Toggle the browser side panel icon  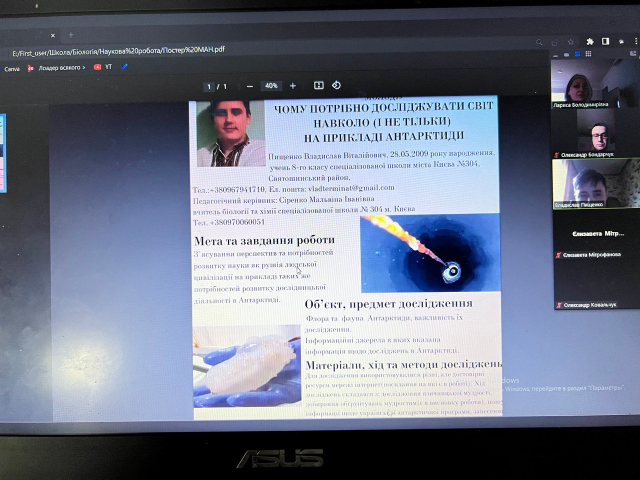click(606, 41)
